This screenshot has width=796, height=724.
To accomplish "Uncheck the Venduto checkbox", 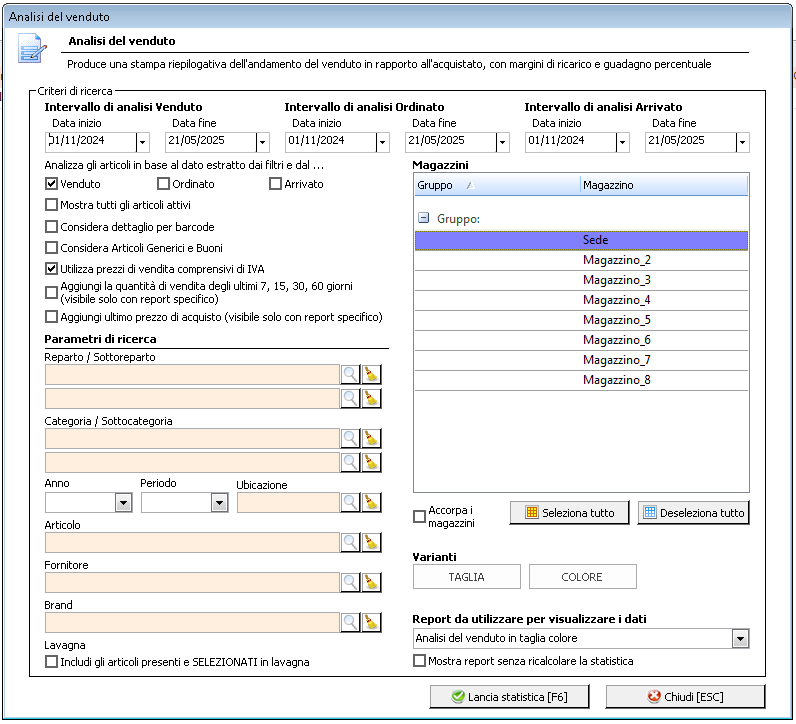I will pyautogui.click(x=51, y=184).
